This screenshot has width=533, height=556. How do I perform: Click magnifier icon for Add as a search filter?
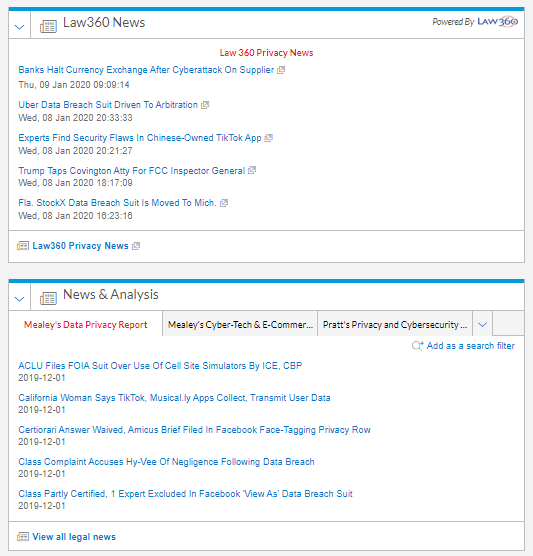click(x=417, y=346)
